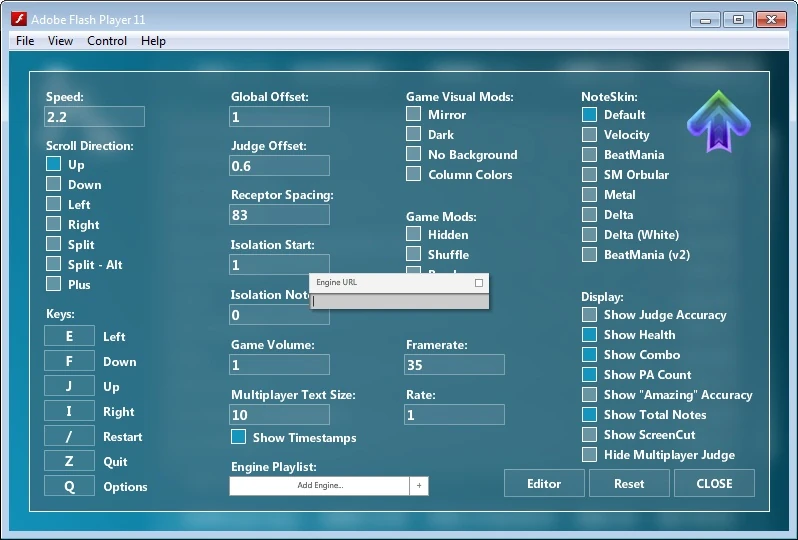
Task: Click the Reset button
Action: (x=629, y=483)
